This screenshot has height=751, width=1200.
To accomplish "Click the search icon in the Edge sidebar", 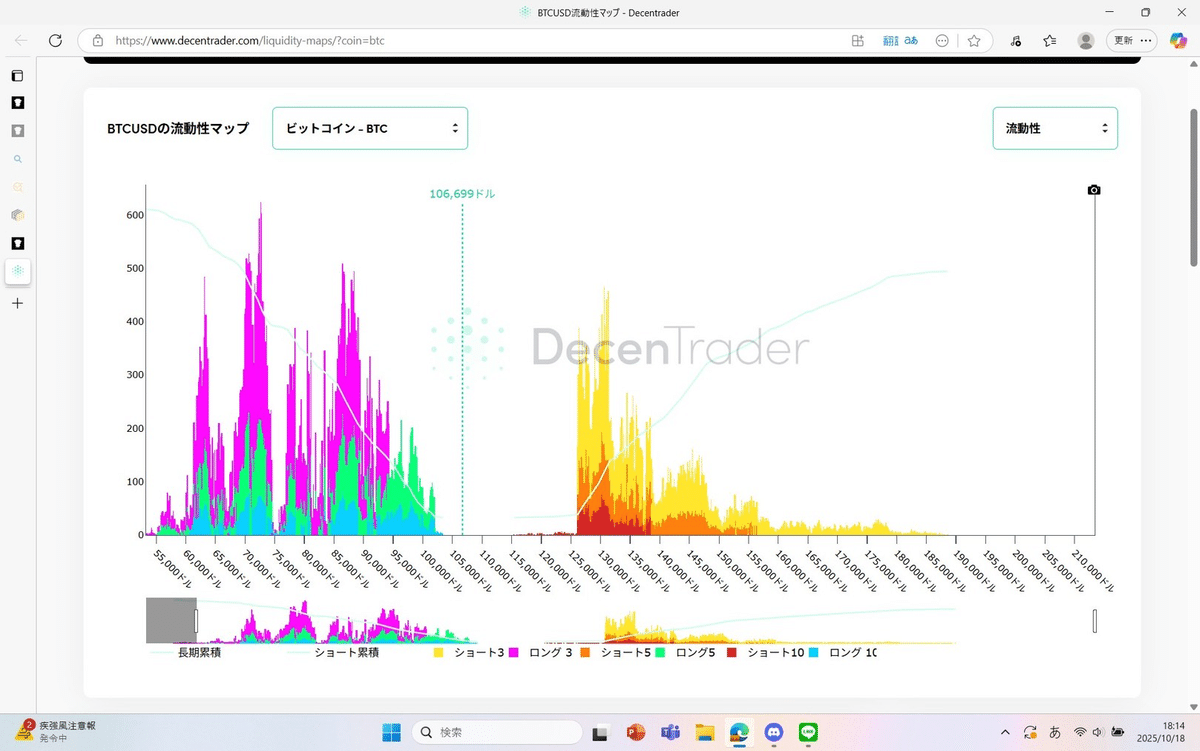I will pos(16,158).
